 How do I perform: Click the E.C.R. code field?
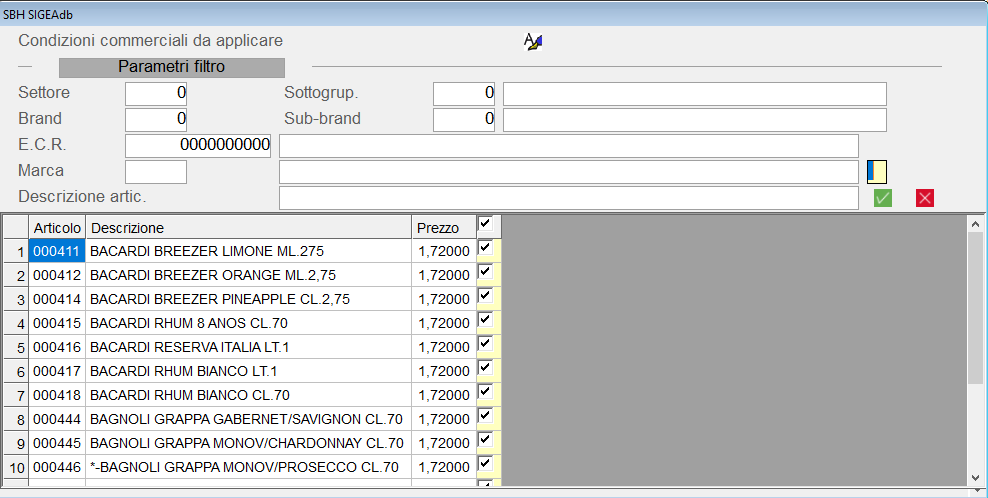(198, 146)
